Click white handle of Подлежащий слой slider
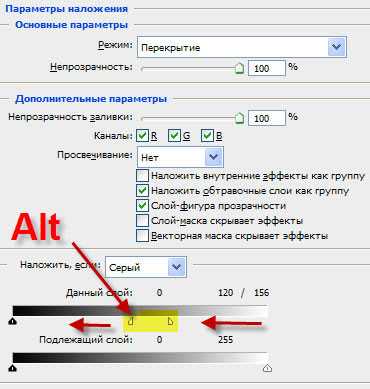 pyautogui.click(x=267, y=368)
